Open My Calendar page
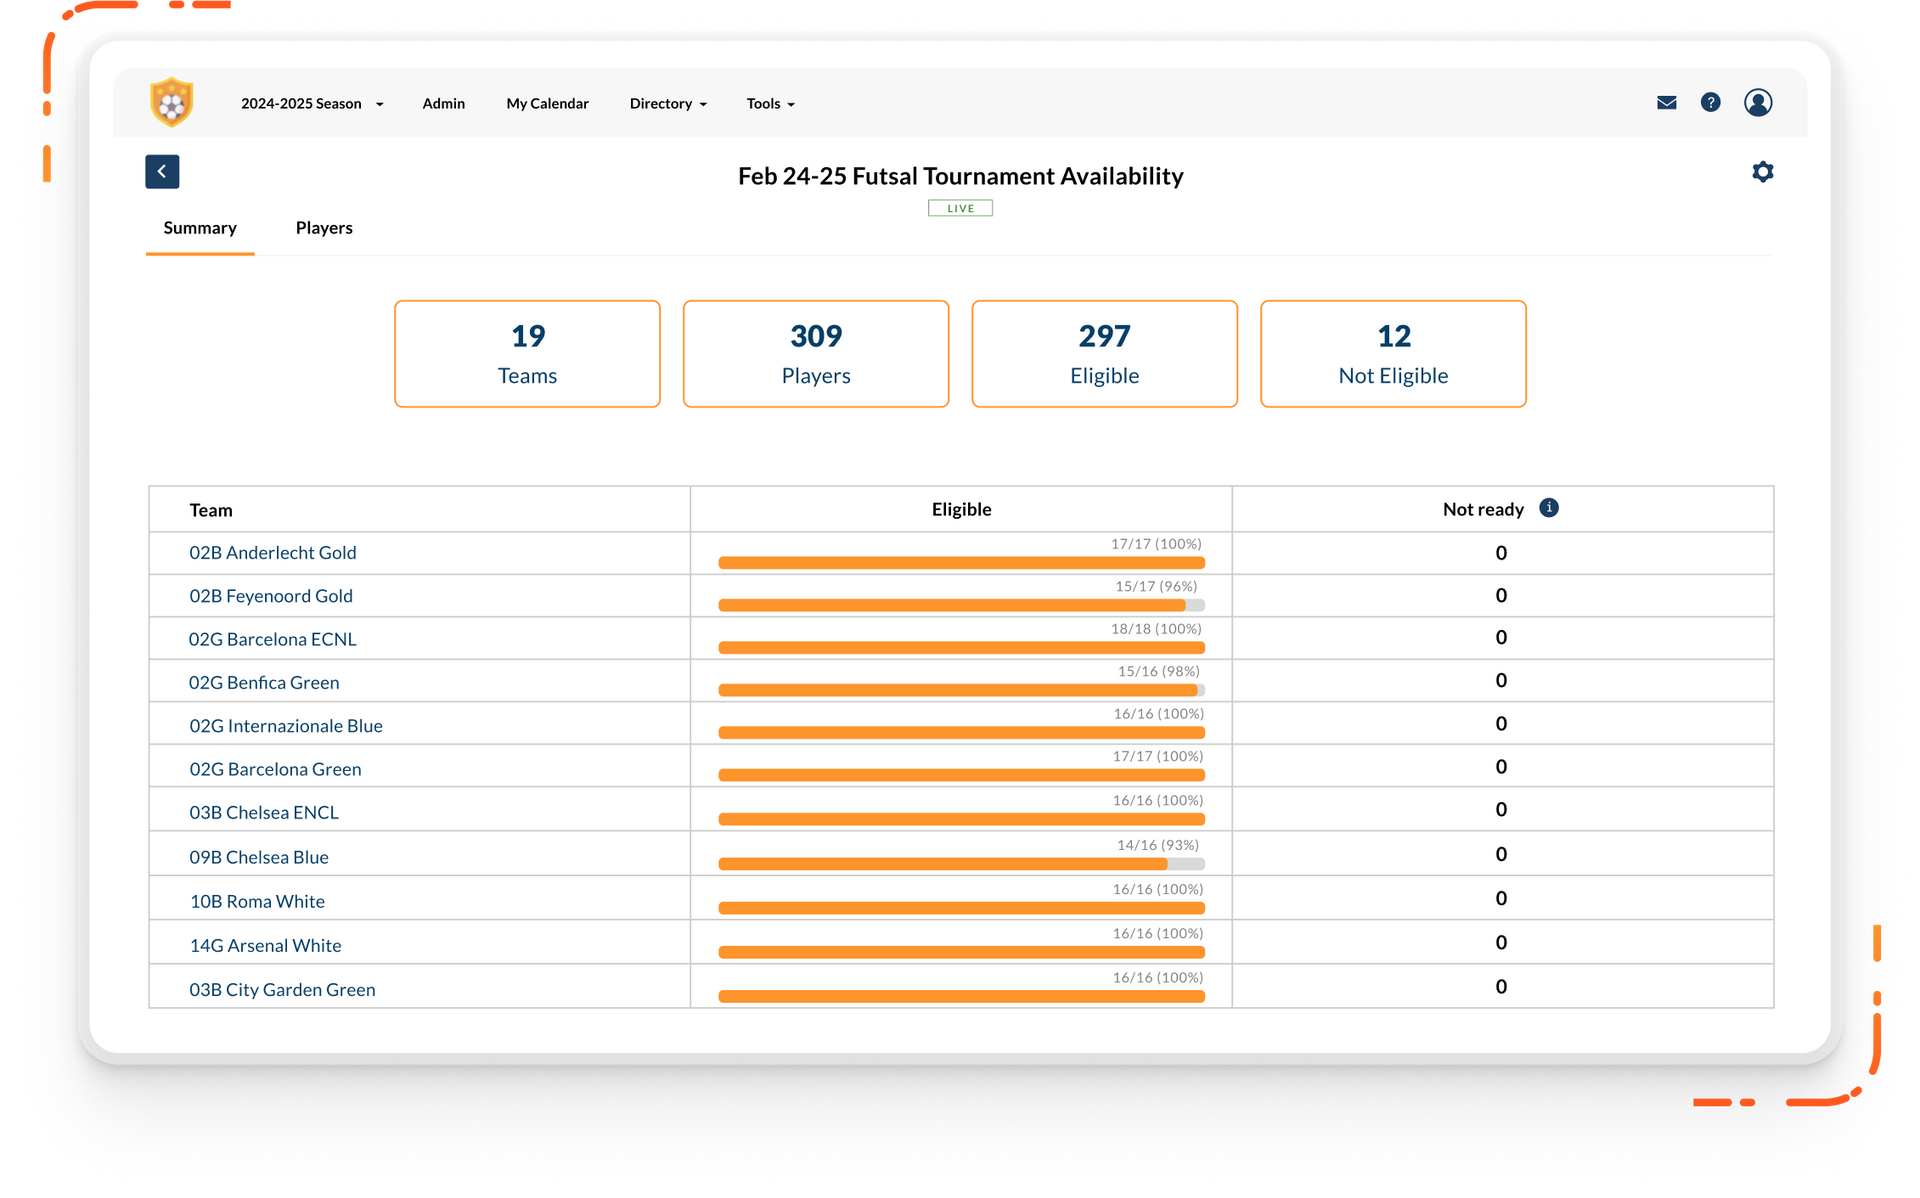 pos(548,104)
